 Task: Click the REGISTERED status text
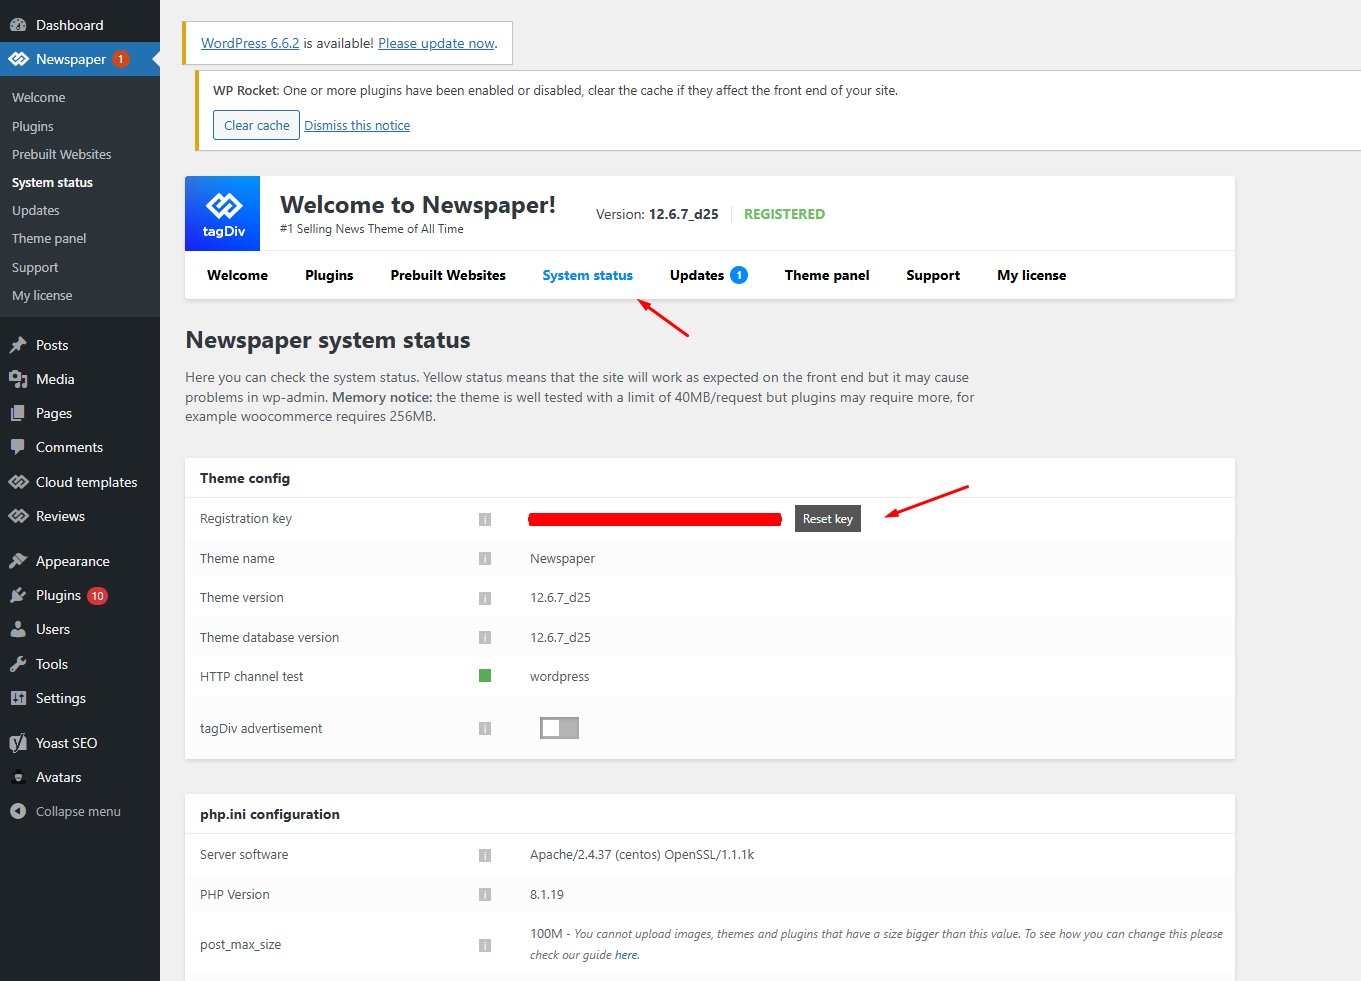(x=784, y=214)
